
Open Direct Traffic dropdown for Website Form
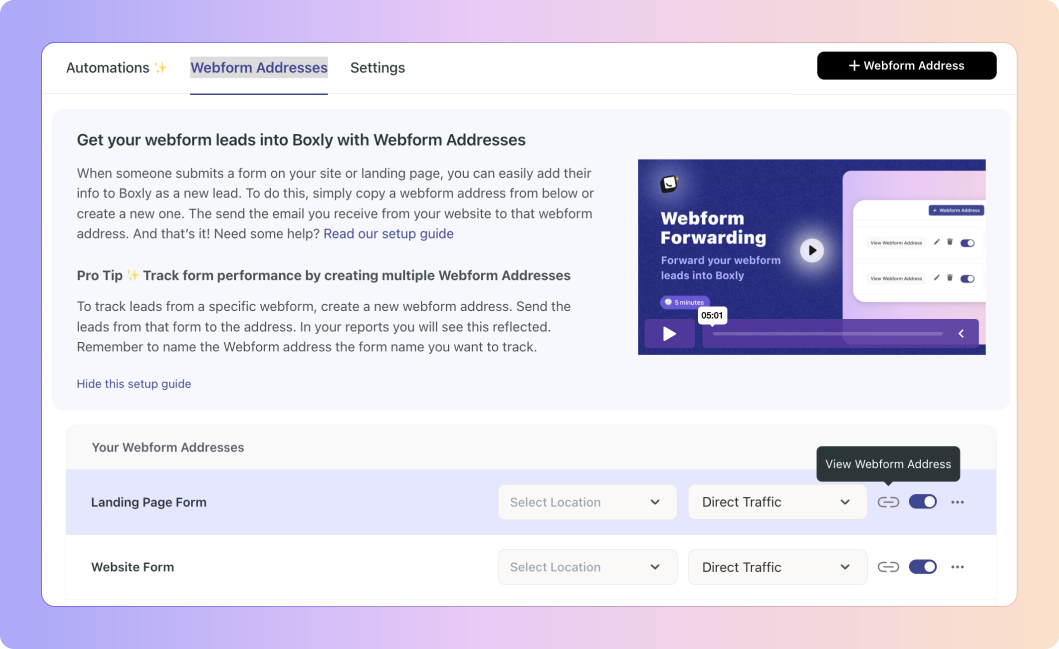coord(777,567)
